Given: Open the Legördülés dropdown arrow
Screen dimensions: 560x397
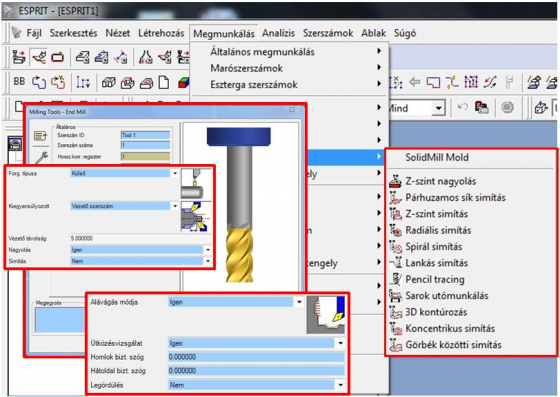Looking at the screenshot, I should [x=340, y=385].
